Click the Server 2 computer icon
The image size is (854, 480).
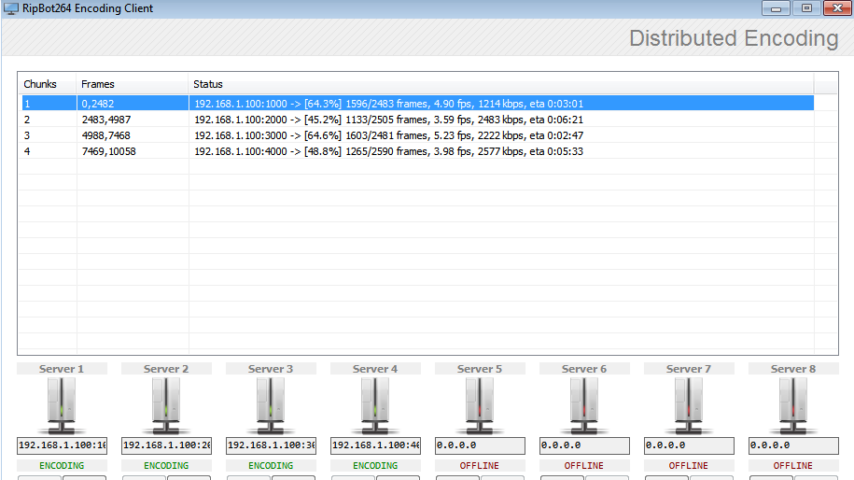[166, 406]
